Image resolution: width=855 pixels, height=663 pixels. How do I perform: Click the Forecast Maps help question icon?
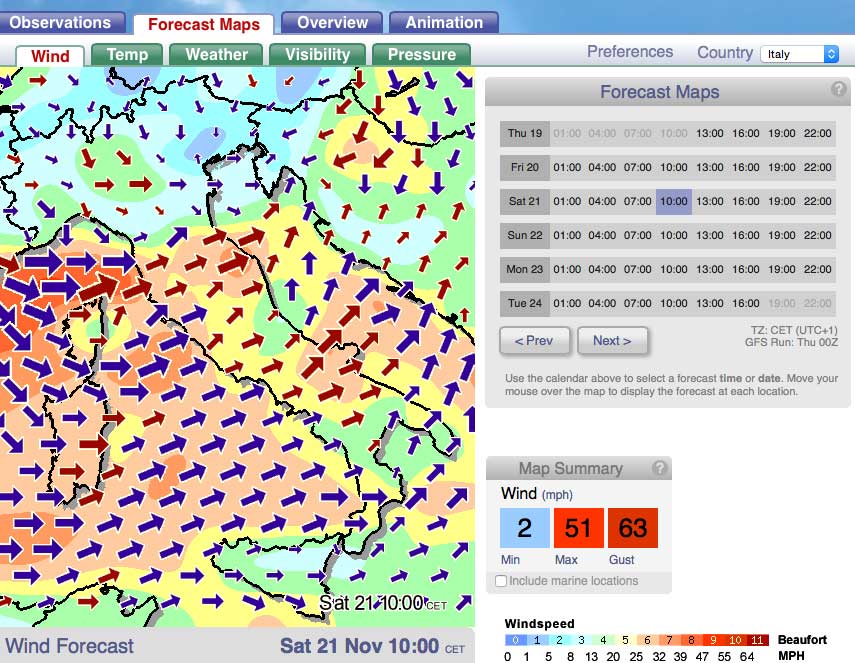[838, 90]
